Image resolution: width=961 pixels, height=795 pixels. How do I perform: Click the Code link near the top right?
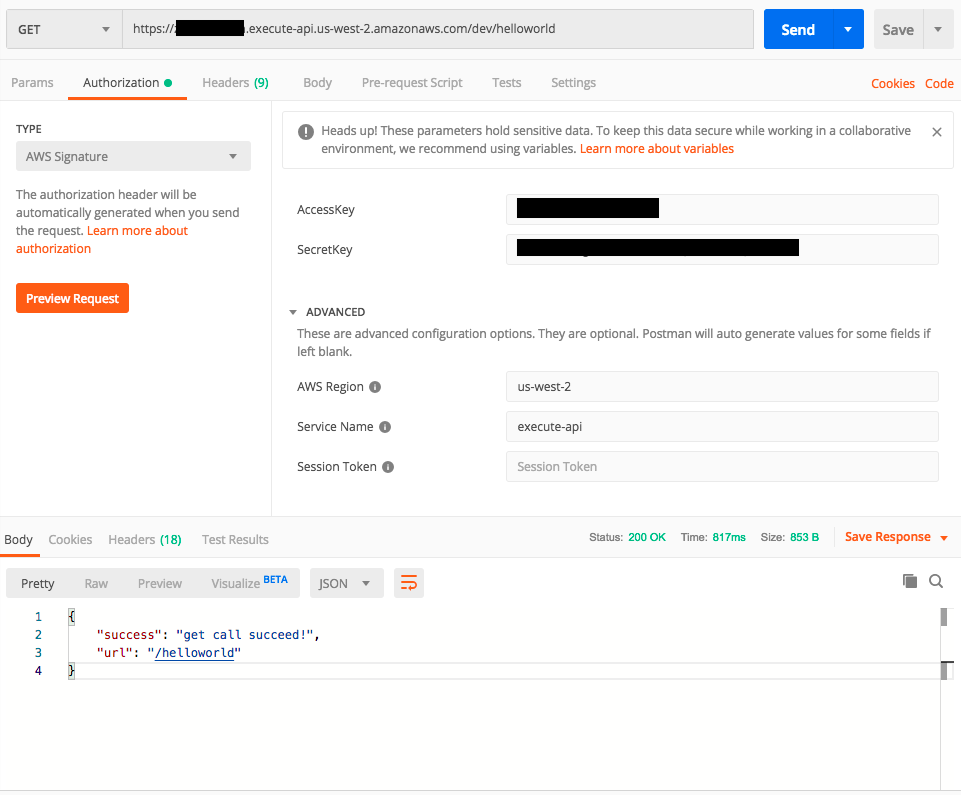point(938,83)
